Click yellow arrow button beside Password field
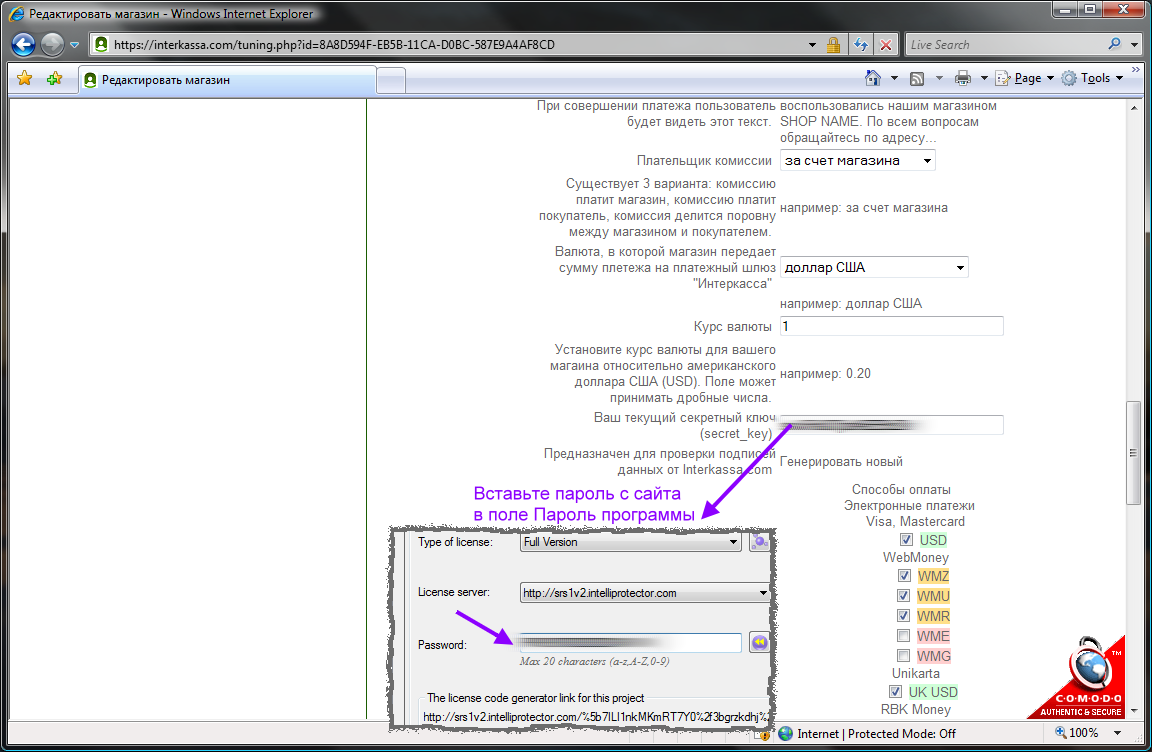Screen dimensions: 1152x752 [760, 643]
